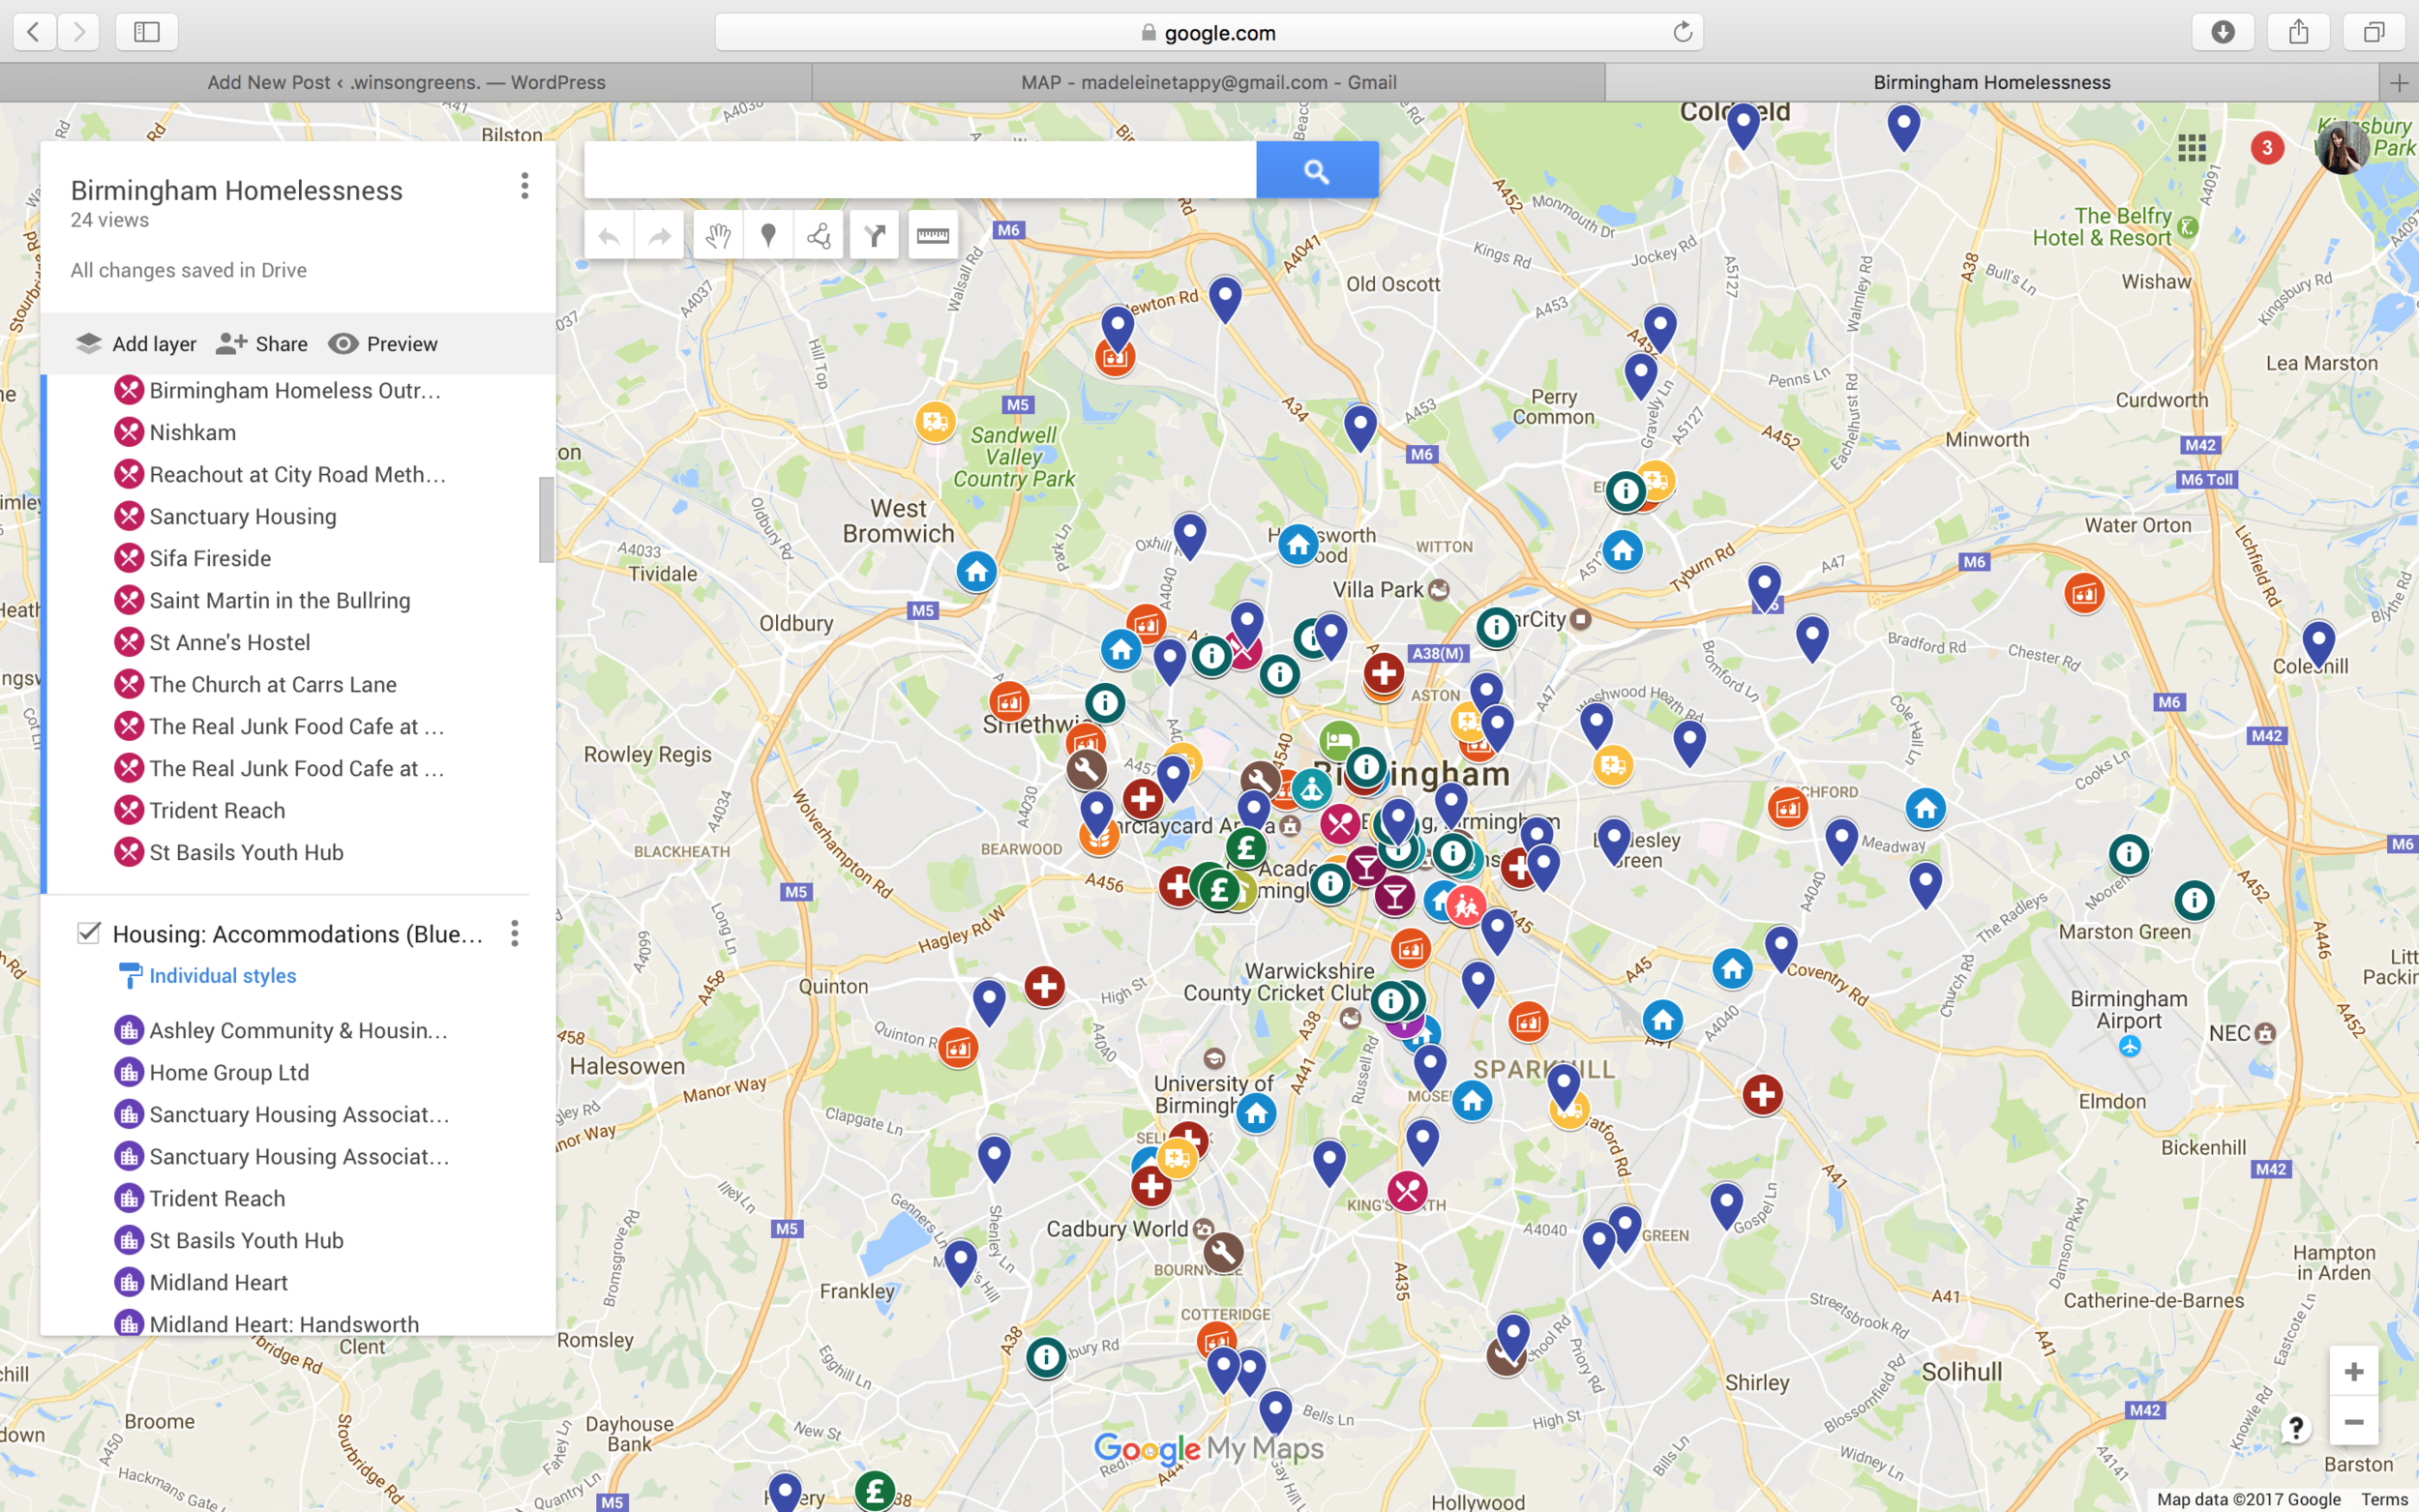This screenshot has width=2419, height=1512.
Task: Select the Add marker tool
Action: 768,236
